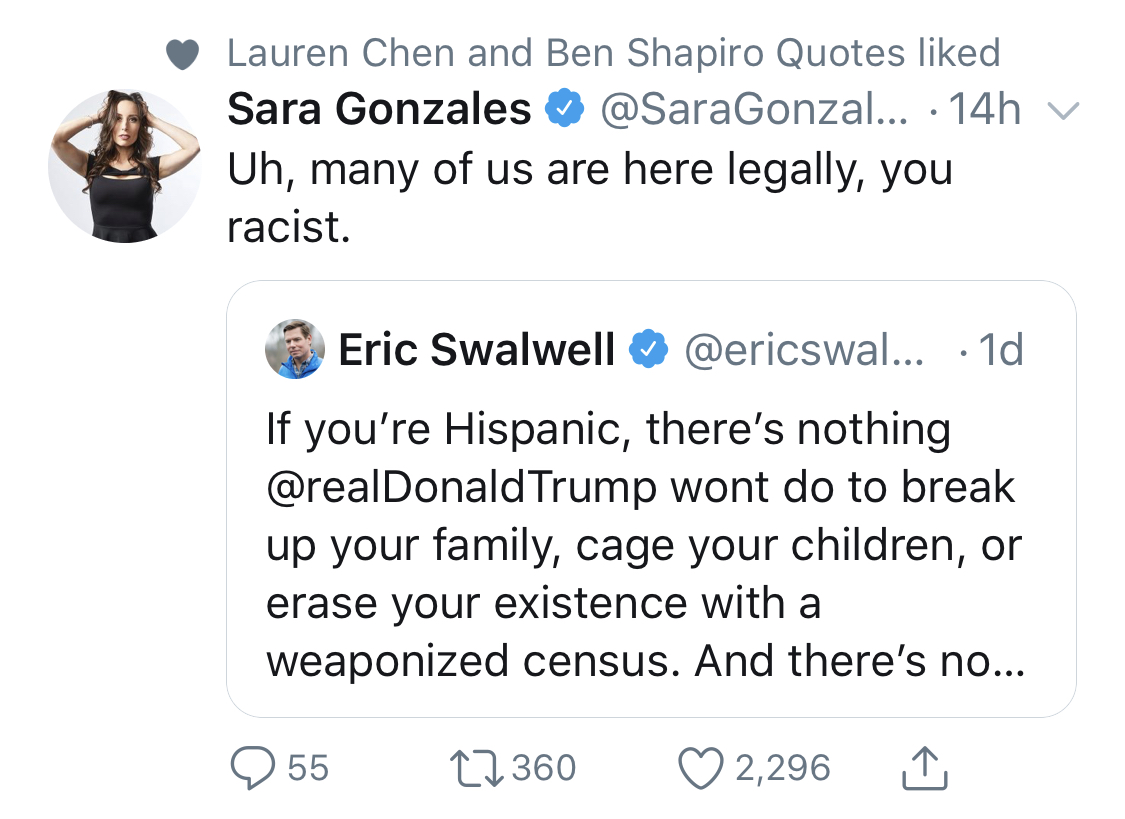View the 360 retweets count
Screen dimensions: 1125x819
[543, 768]
